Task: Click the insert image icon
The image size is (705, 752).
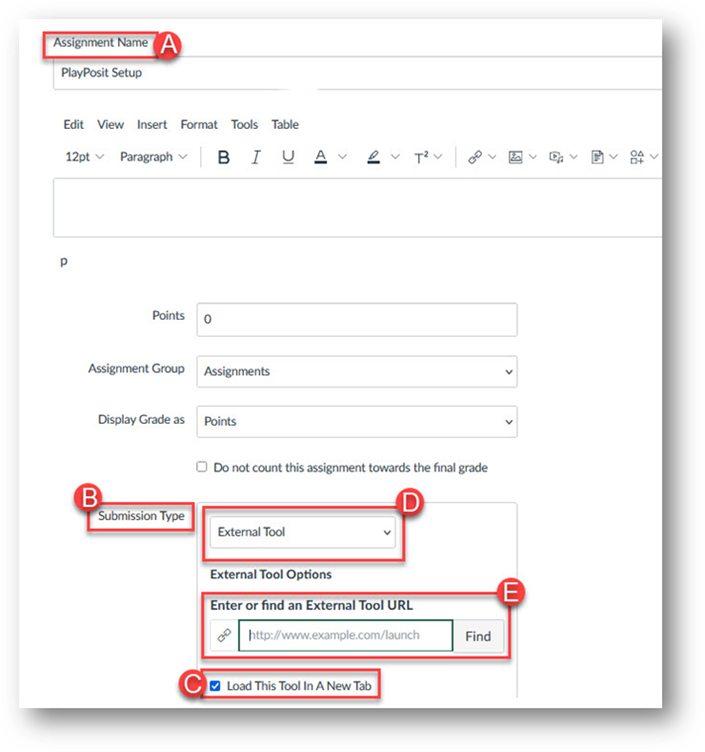Action: pyautogui.click(x=515, y=157)
